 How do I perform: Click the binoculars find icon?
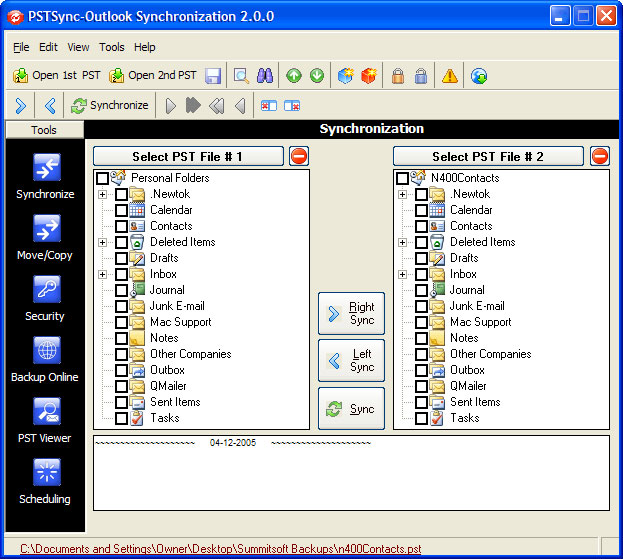[x=265, y=75]
